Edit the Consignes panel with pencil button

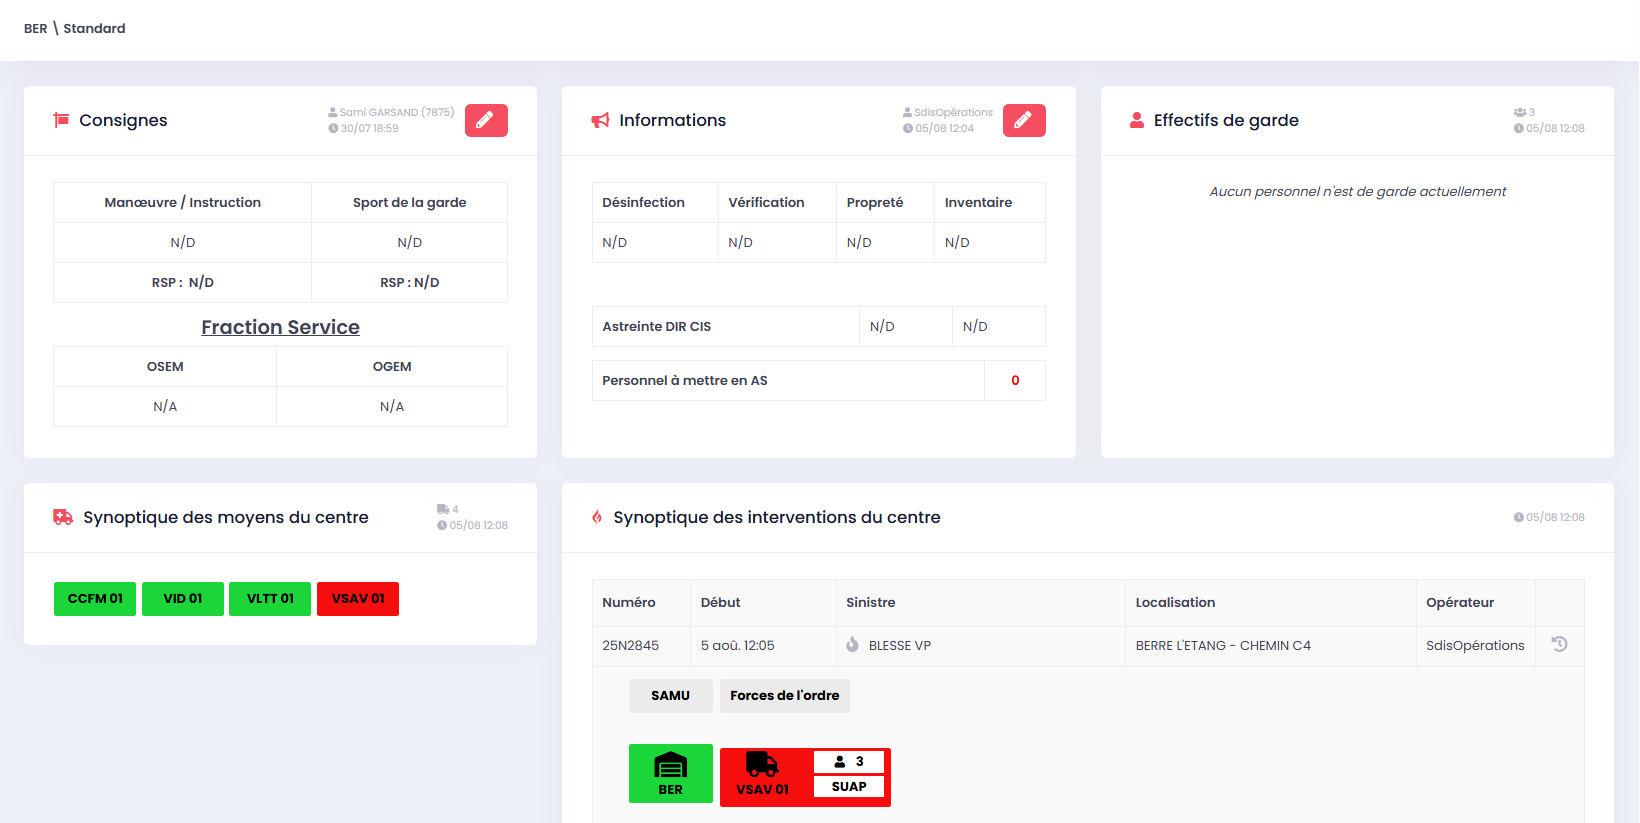(x=486, y=120)
